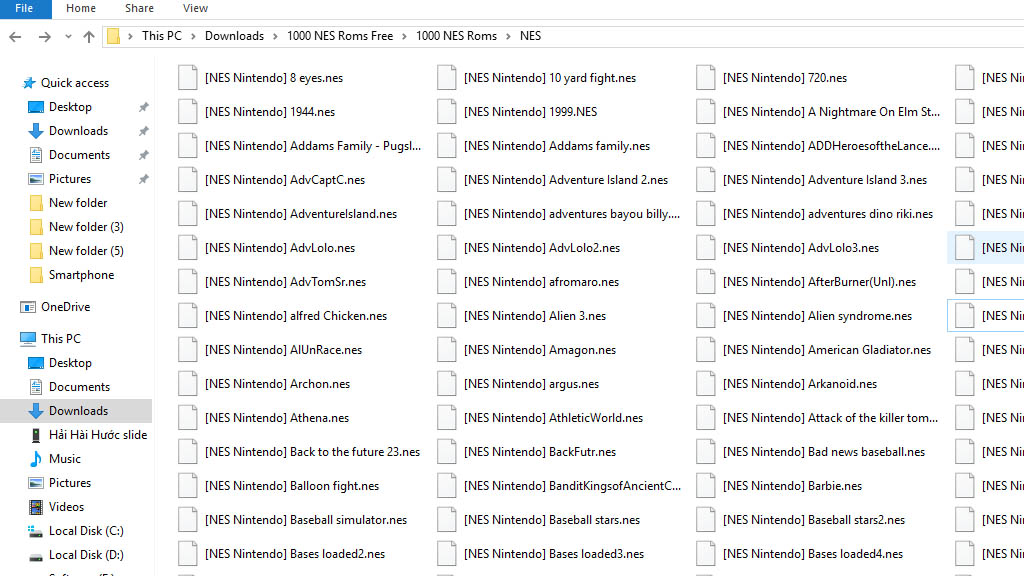Click the Forward navigation arrow
This screenshot has height=576, width=1024.
(x=44, y=36)
